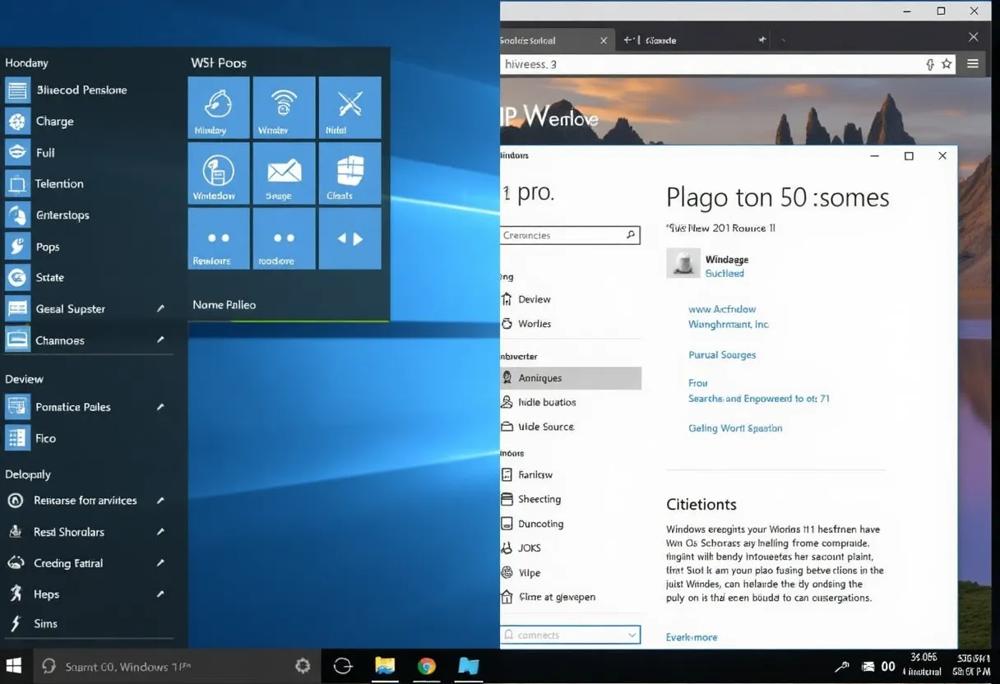
Task: Click the search magnifier in Cremncies box
Action: tap(630, 235)
